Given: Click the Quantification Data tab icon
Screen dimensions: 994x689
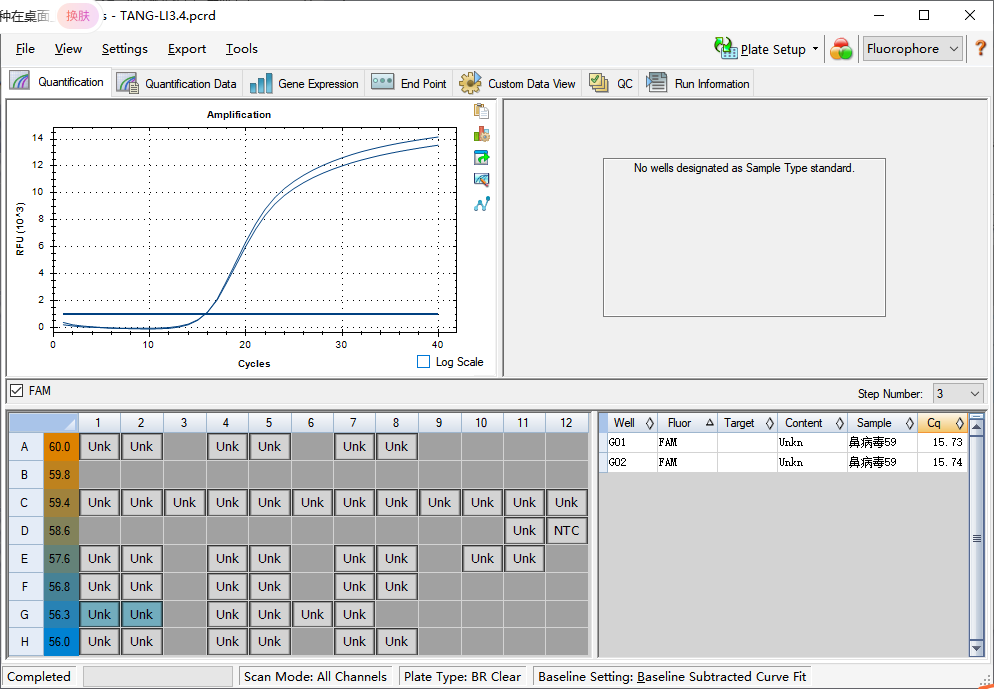Looking at the screenshot, I should tap(128, 83).
